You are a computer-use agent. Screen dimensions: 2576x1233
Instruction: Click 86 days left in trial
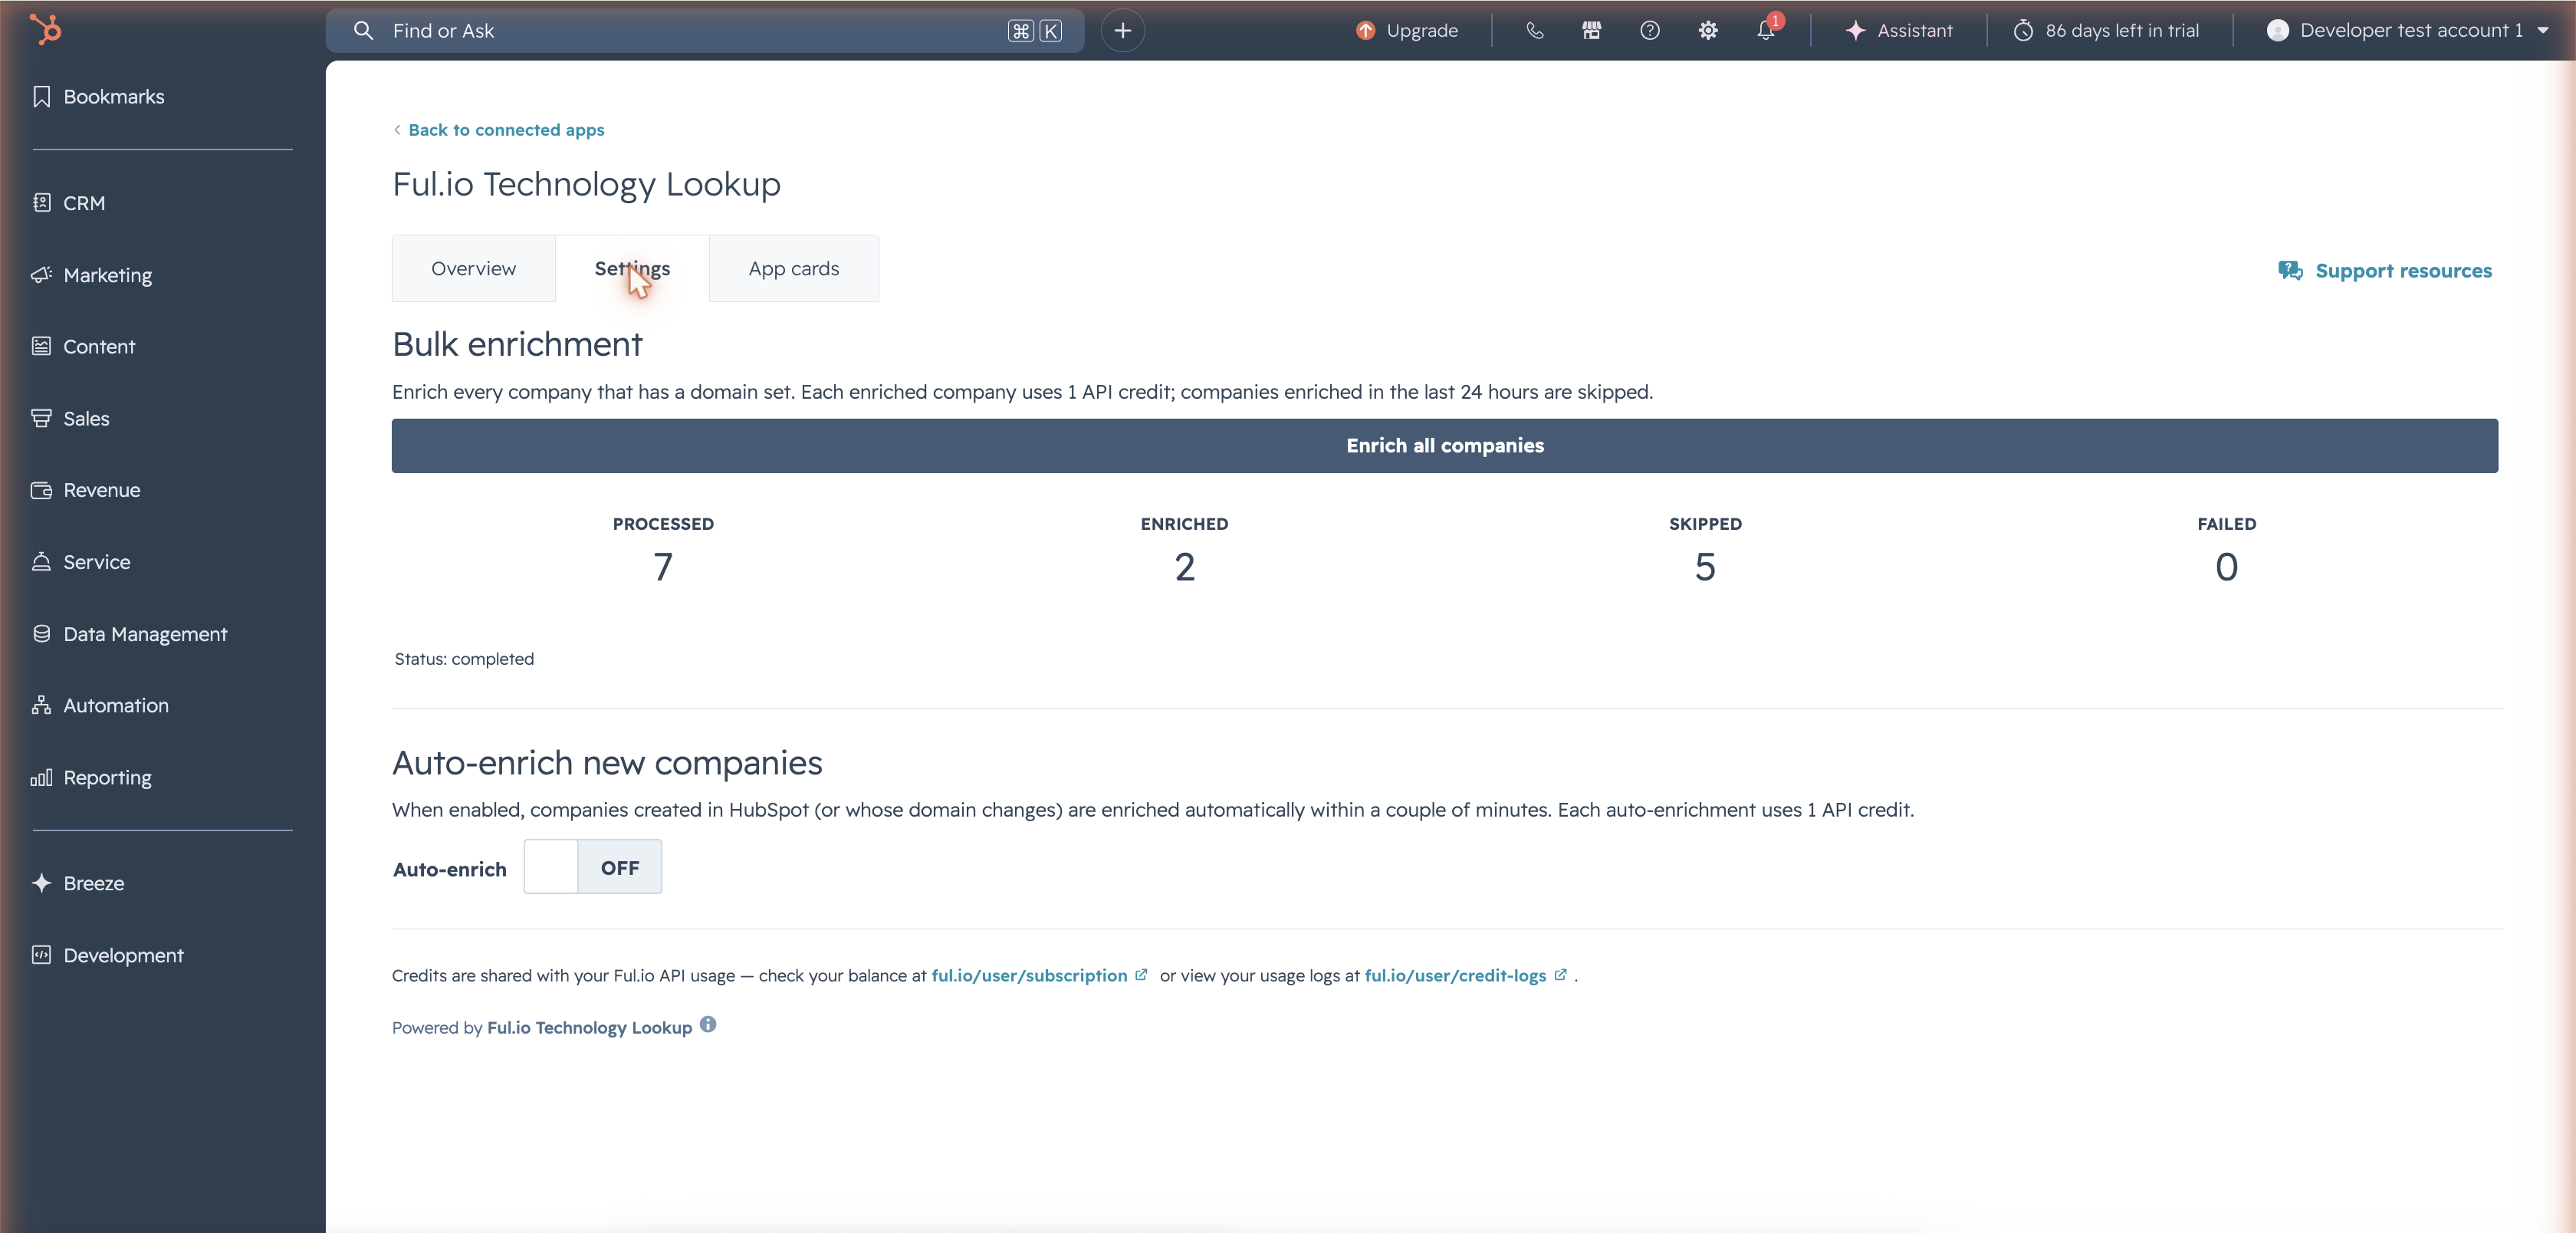click(x=2121, y=30)
